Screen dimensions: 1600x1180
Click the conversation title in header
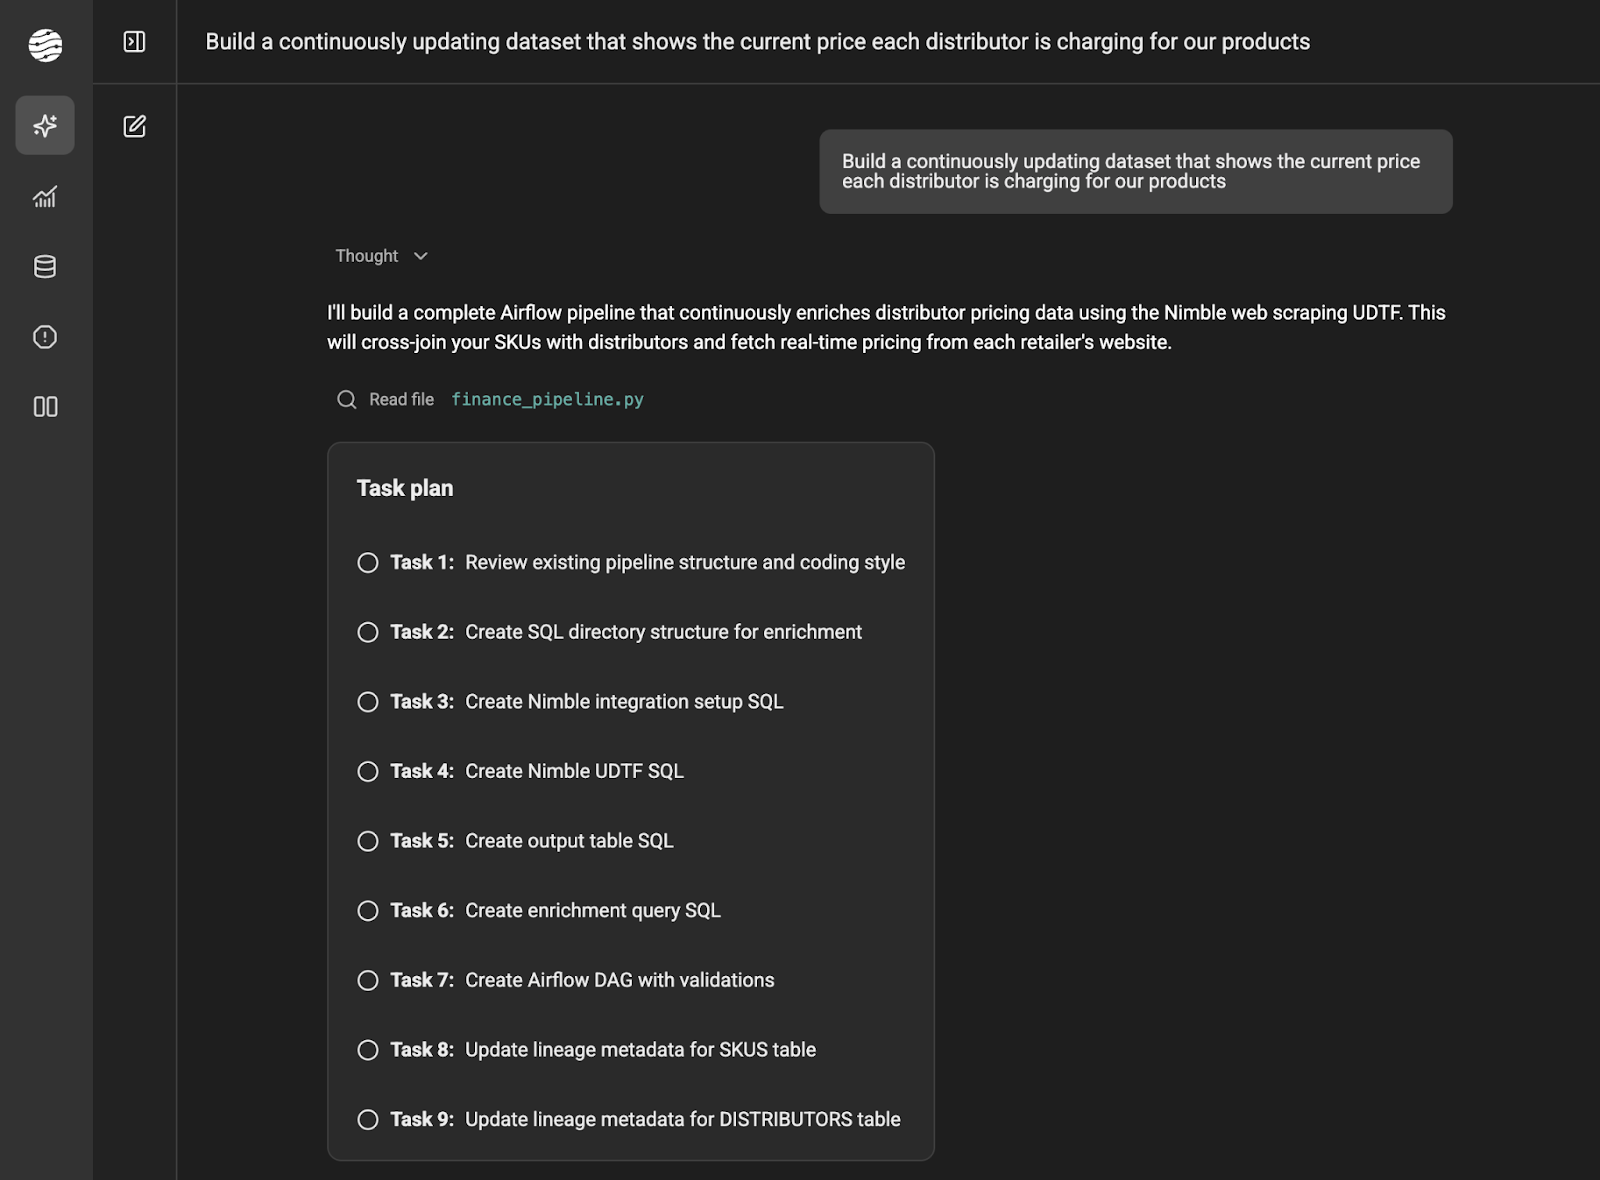click(x=757, y=42)
